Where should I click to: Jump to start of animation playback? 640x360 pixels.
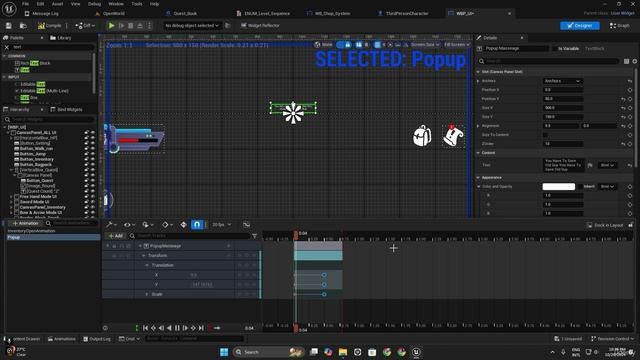[145, 328]
